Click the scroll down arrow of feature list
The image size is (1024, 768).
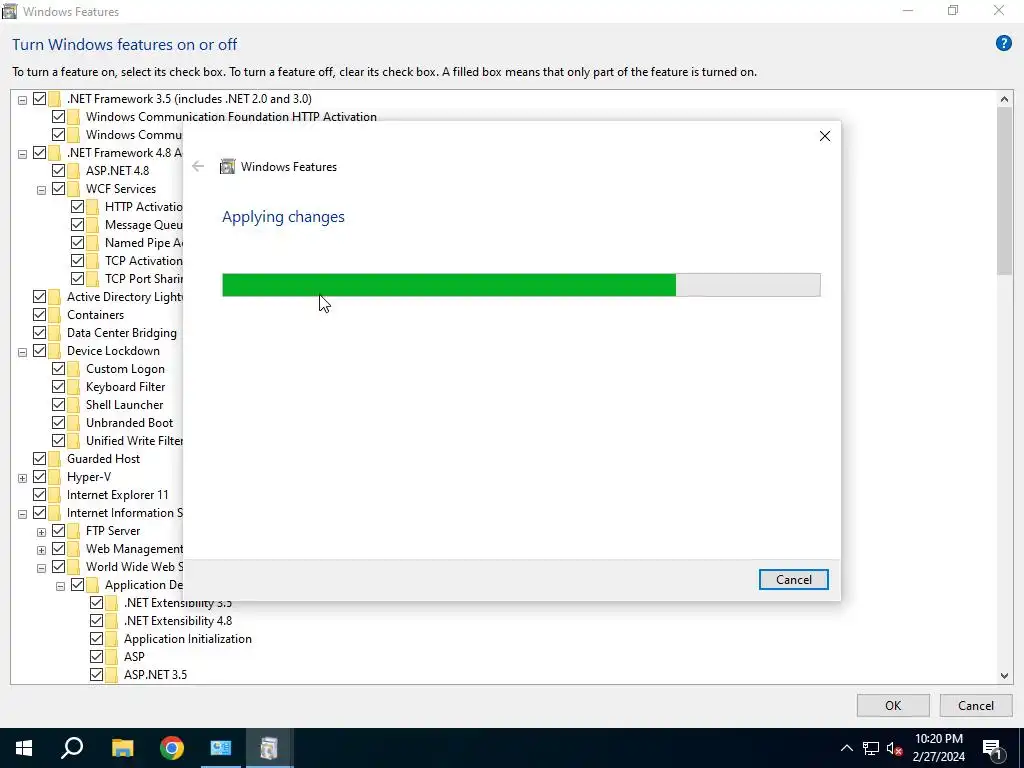tap(1004, 676)
